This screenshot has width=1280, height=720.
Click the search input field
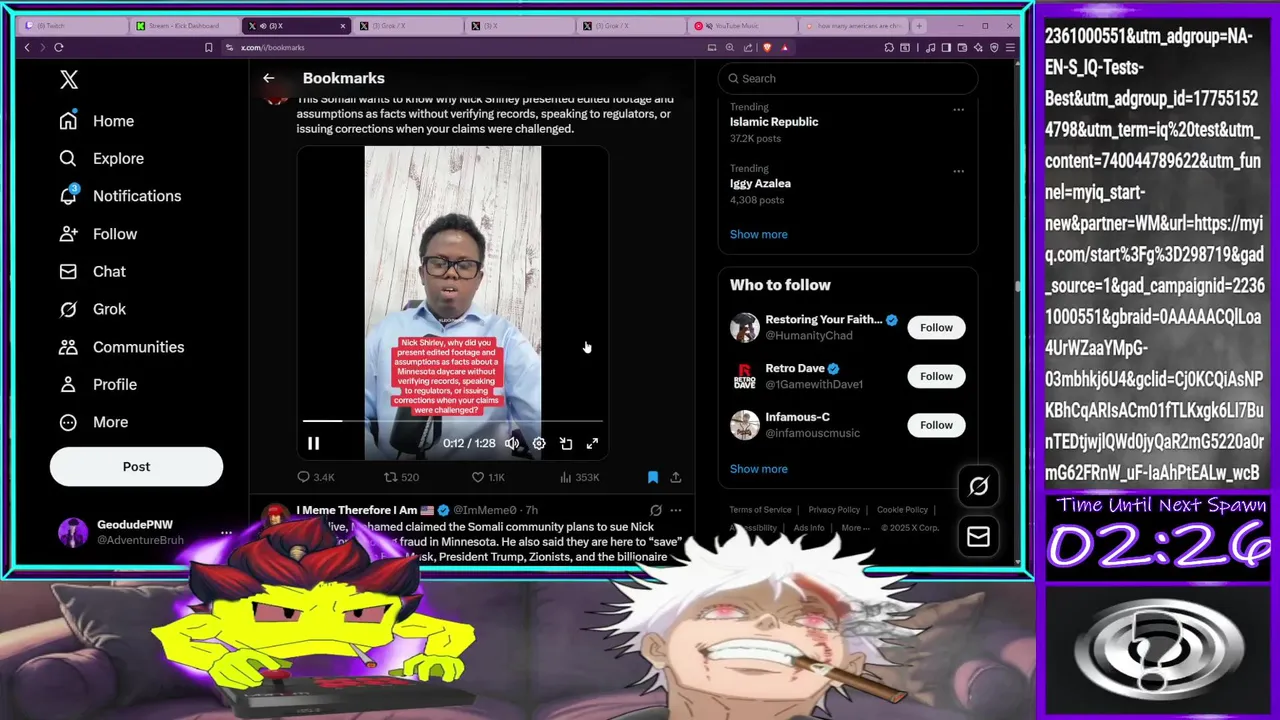pyautogui.click(x=847, y=78)
